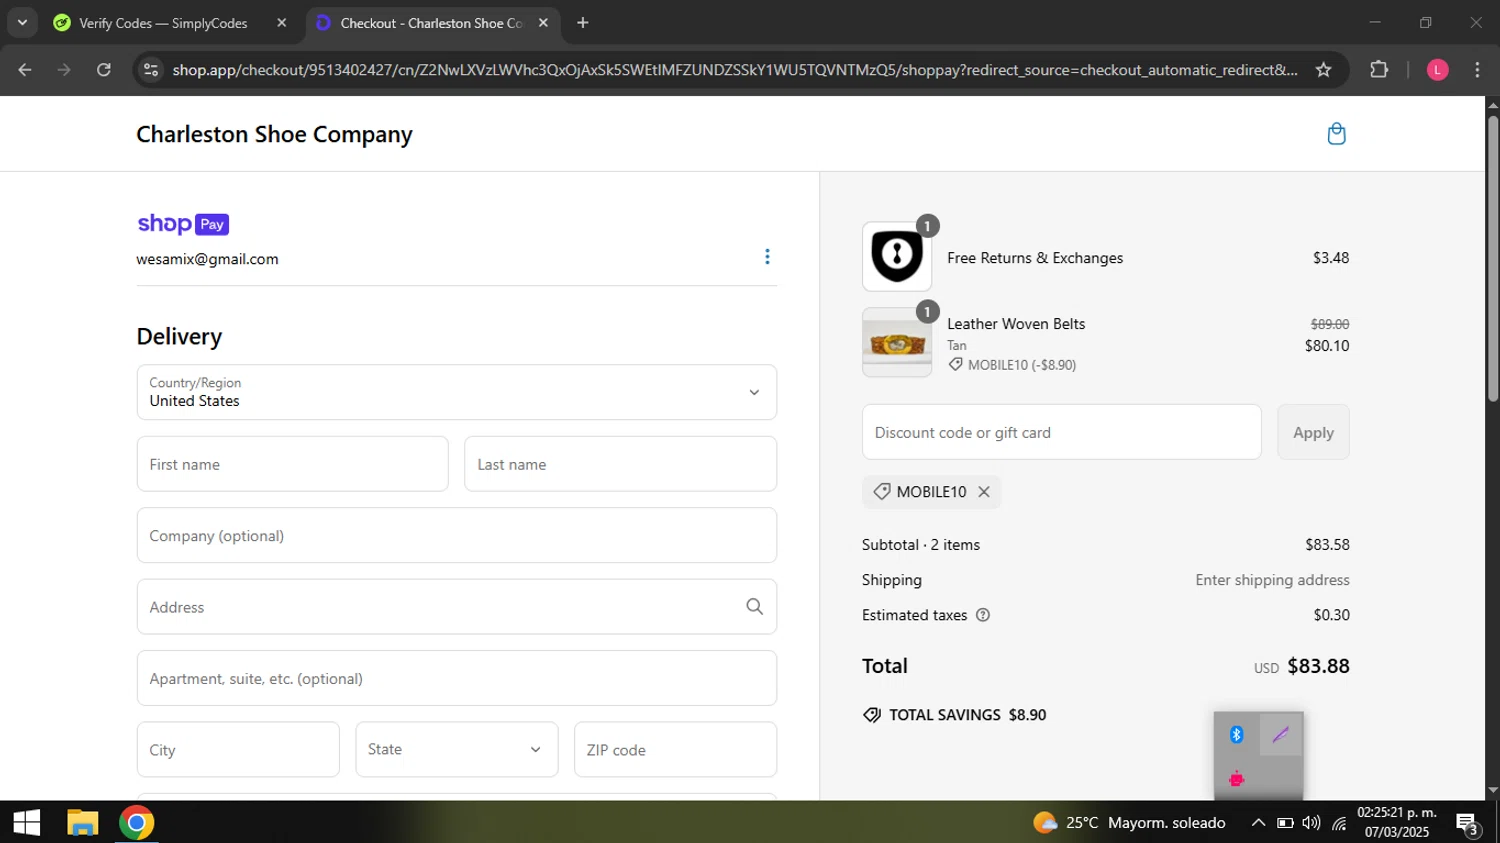This screenshot has width=1500, height=843.
Task: Click the City field
Action: (x=238, y=749)
